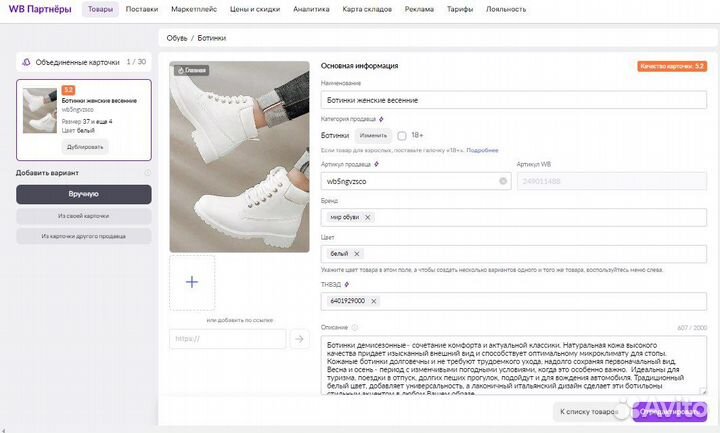Follow the 'Подробнее' link
Screen dimensions: 720x433
point(482,150)
